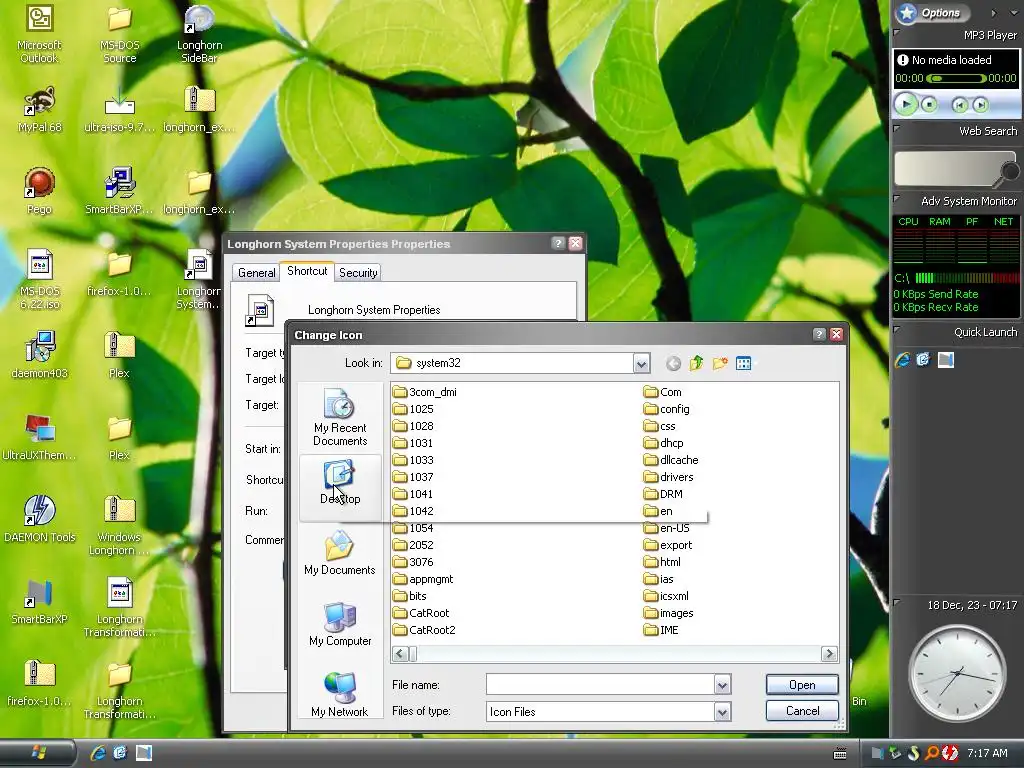
Task: Launch Outlook Express from sidebar Quick Launch
Action: [x=923, y=360]
